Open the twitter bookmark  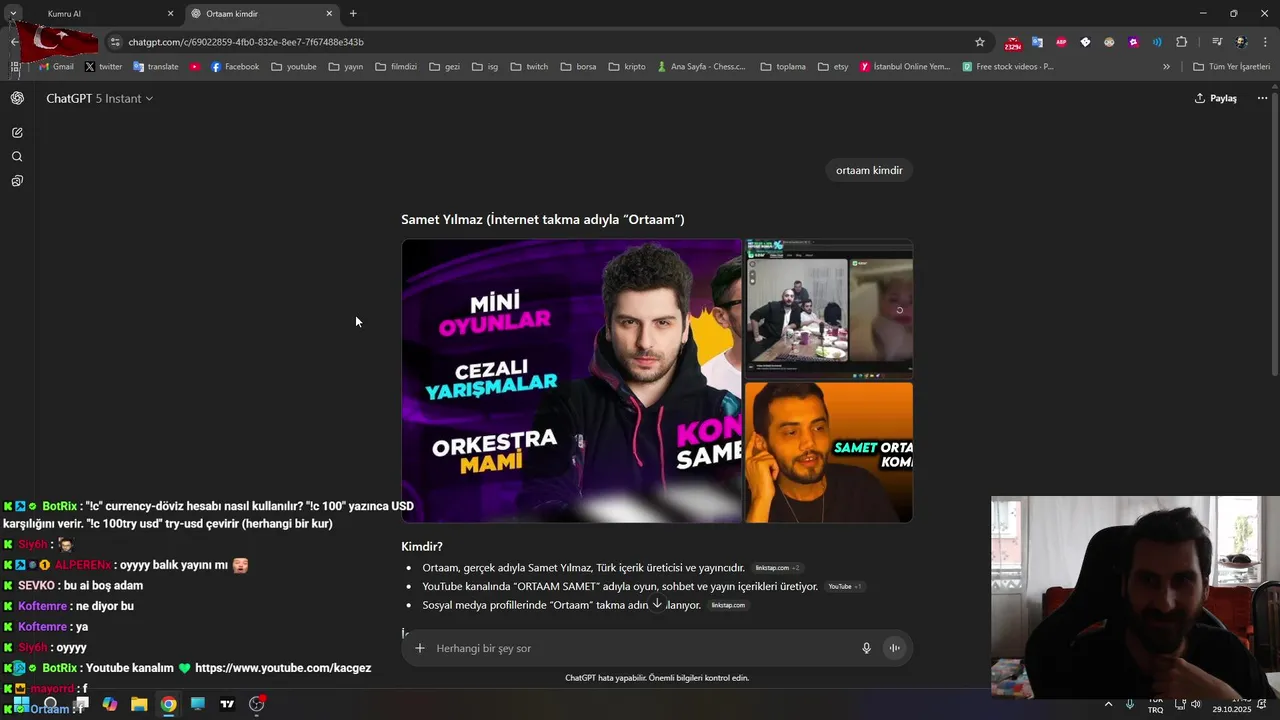103,67
